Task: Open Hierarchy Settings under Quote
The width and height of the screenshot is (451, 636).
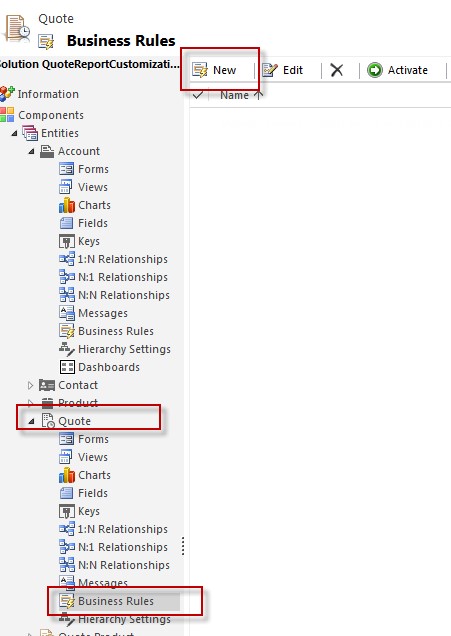Action: (115, 619)
